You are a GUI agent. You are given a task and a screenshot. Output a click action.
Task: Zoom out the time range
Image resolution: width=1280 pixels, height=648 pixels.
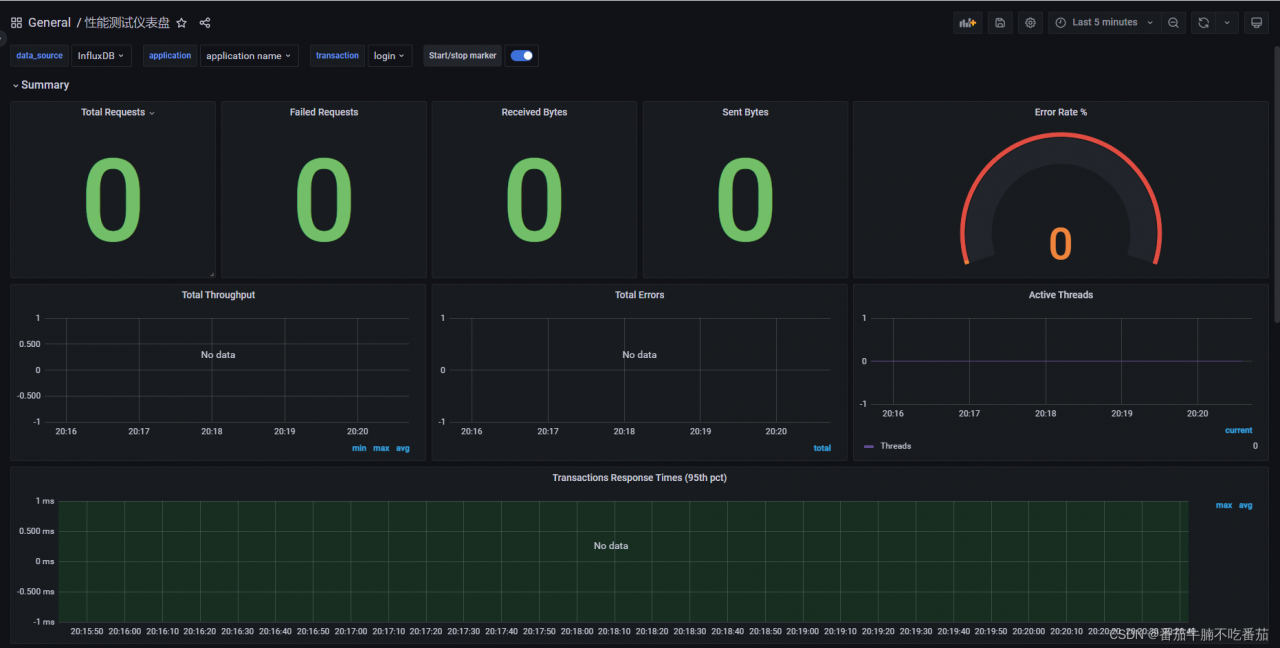pyautogui.click(x=1173, y=23)
